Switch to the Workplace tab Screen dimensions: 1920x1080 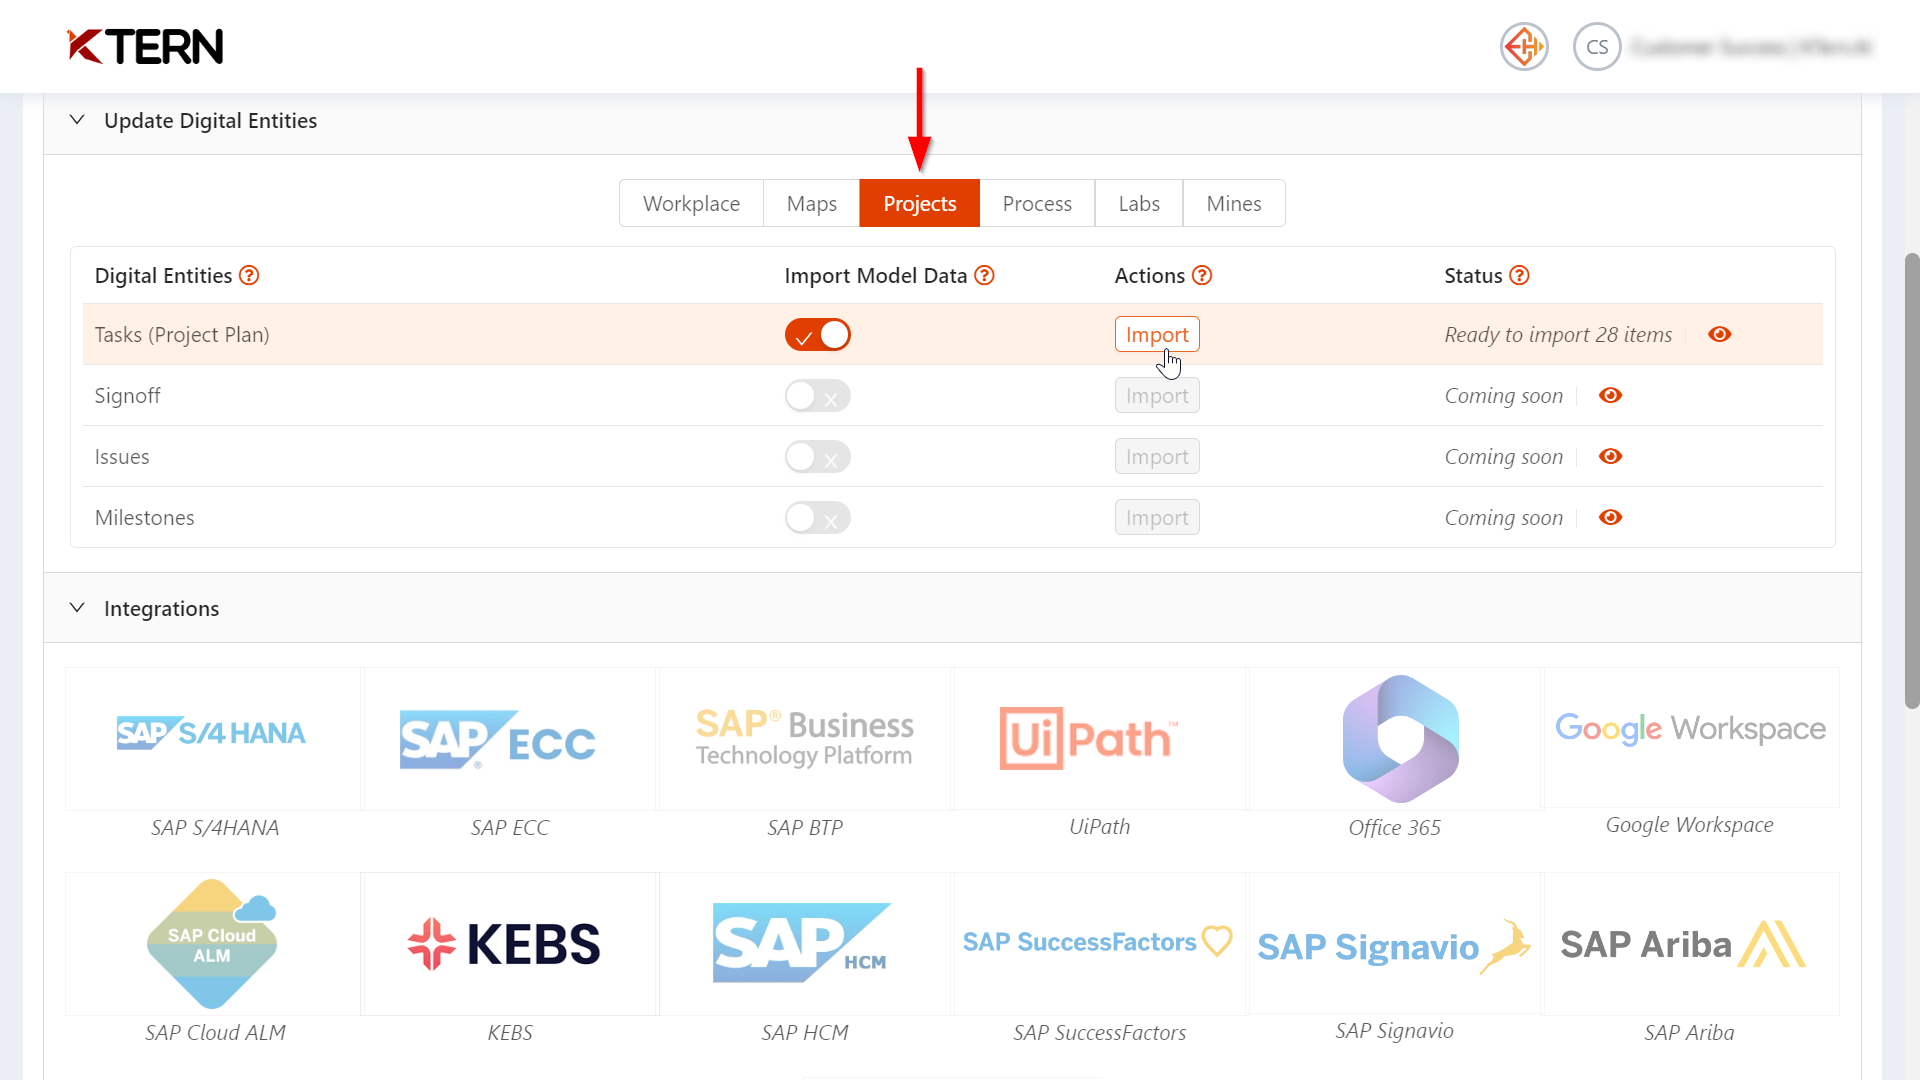tap(691, 203)
